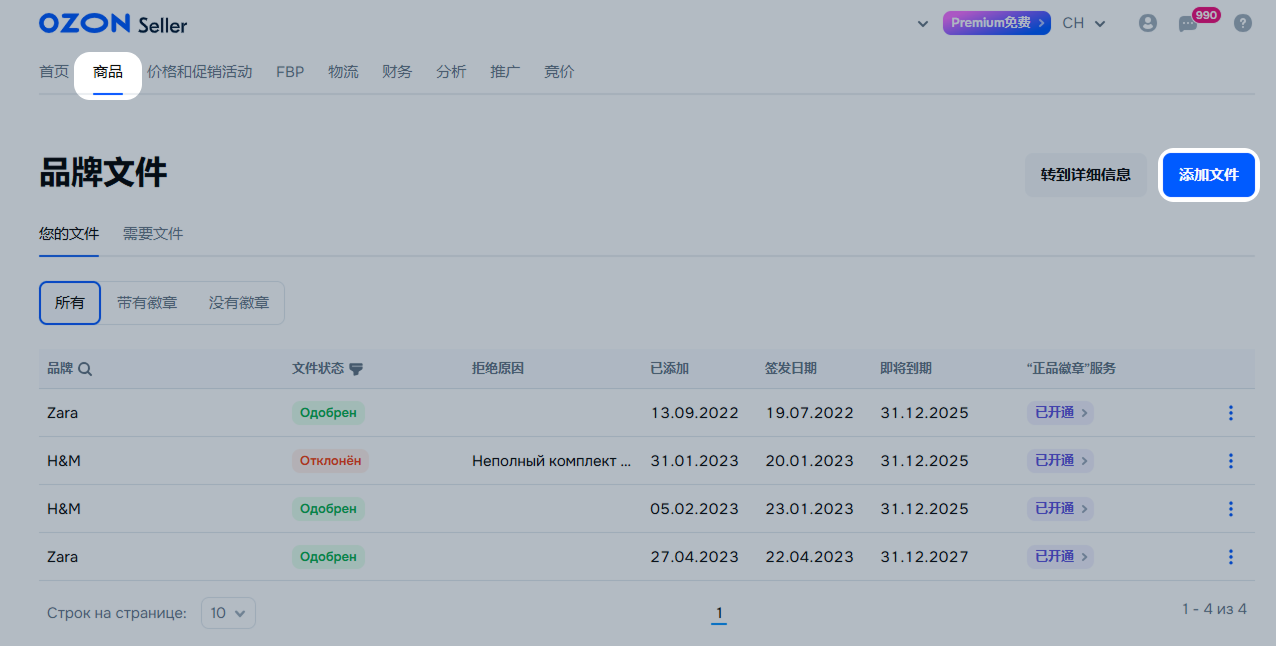Select the 带有徽章 filter toggle
Viewport: 1276px width, 646px height.
147,303
